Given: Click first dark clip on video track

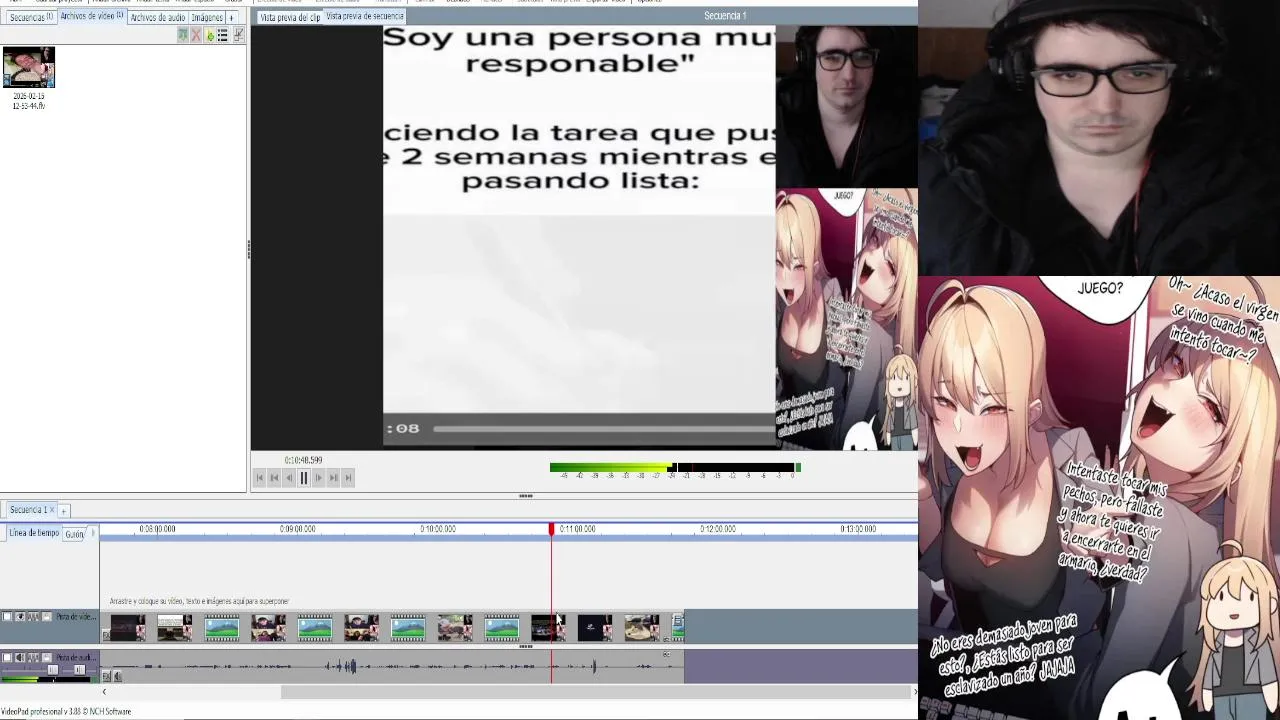Looking at the screenshot, I should click(x=128, y=627).
